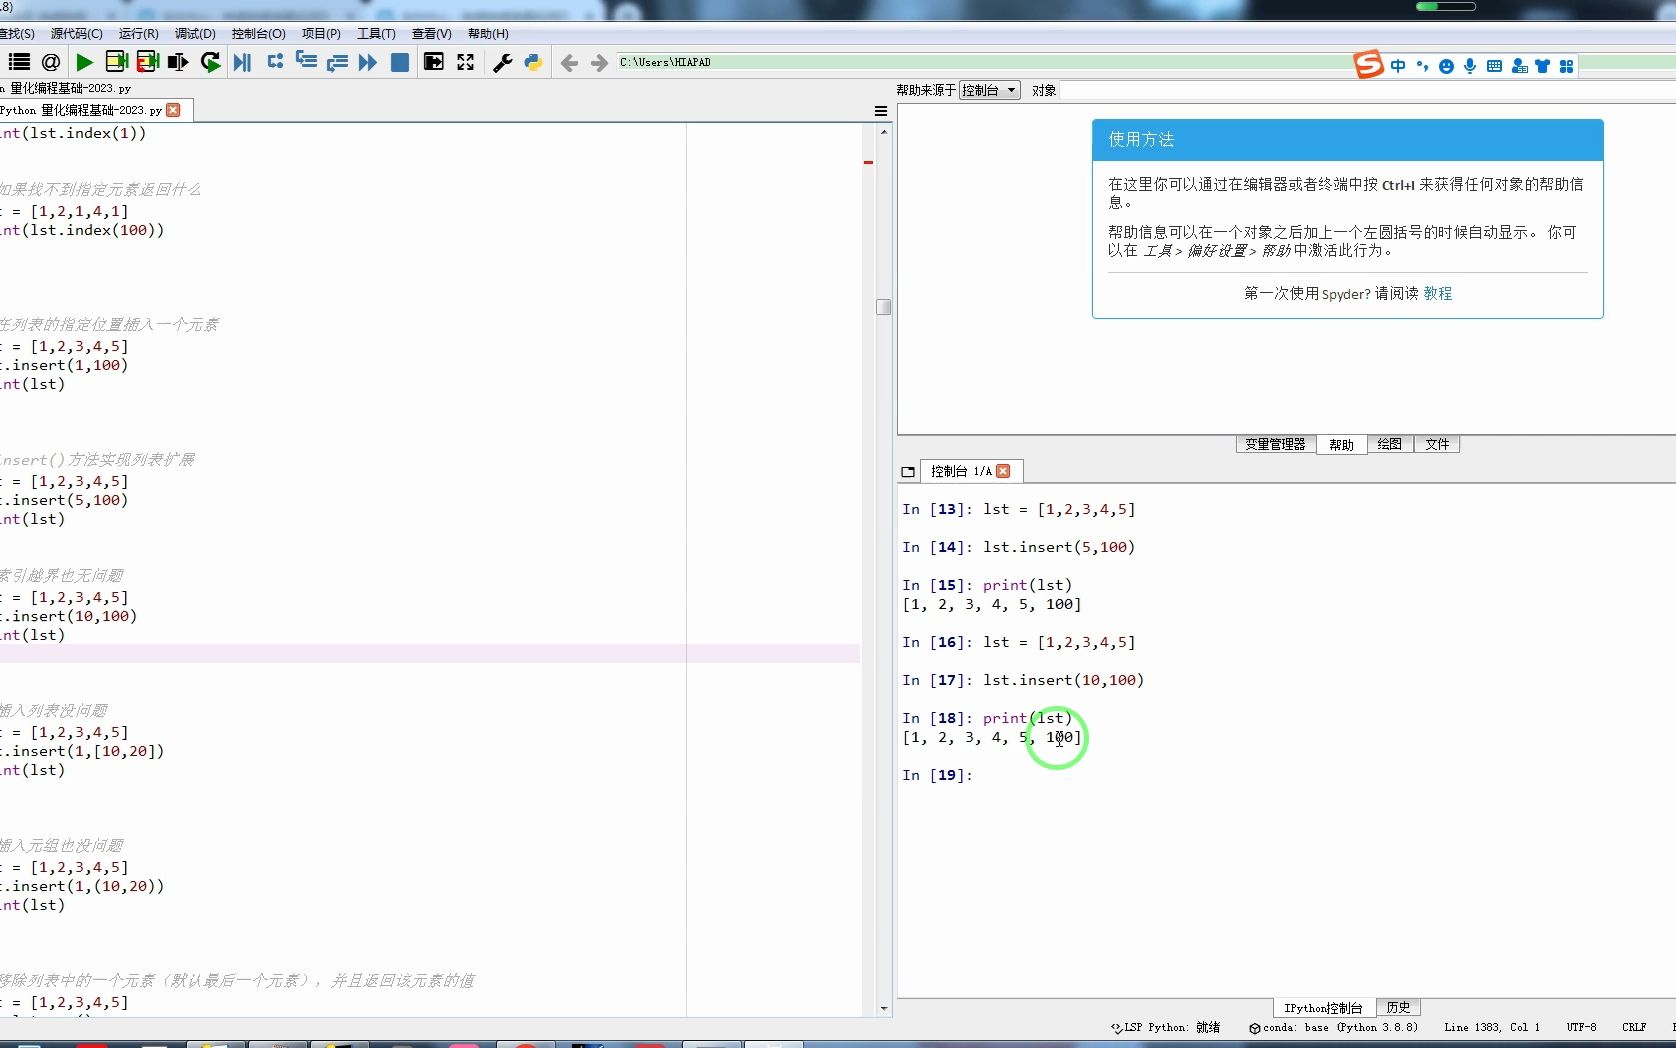Switch to IPython控制台 tab
This screenshot has height=1048, width=1676.
click(x=1323, y=1007)
